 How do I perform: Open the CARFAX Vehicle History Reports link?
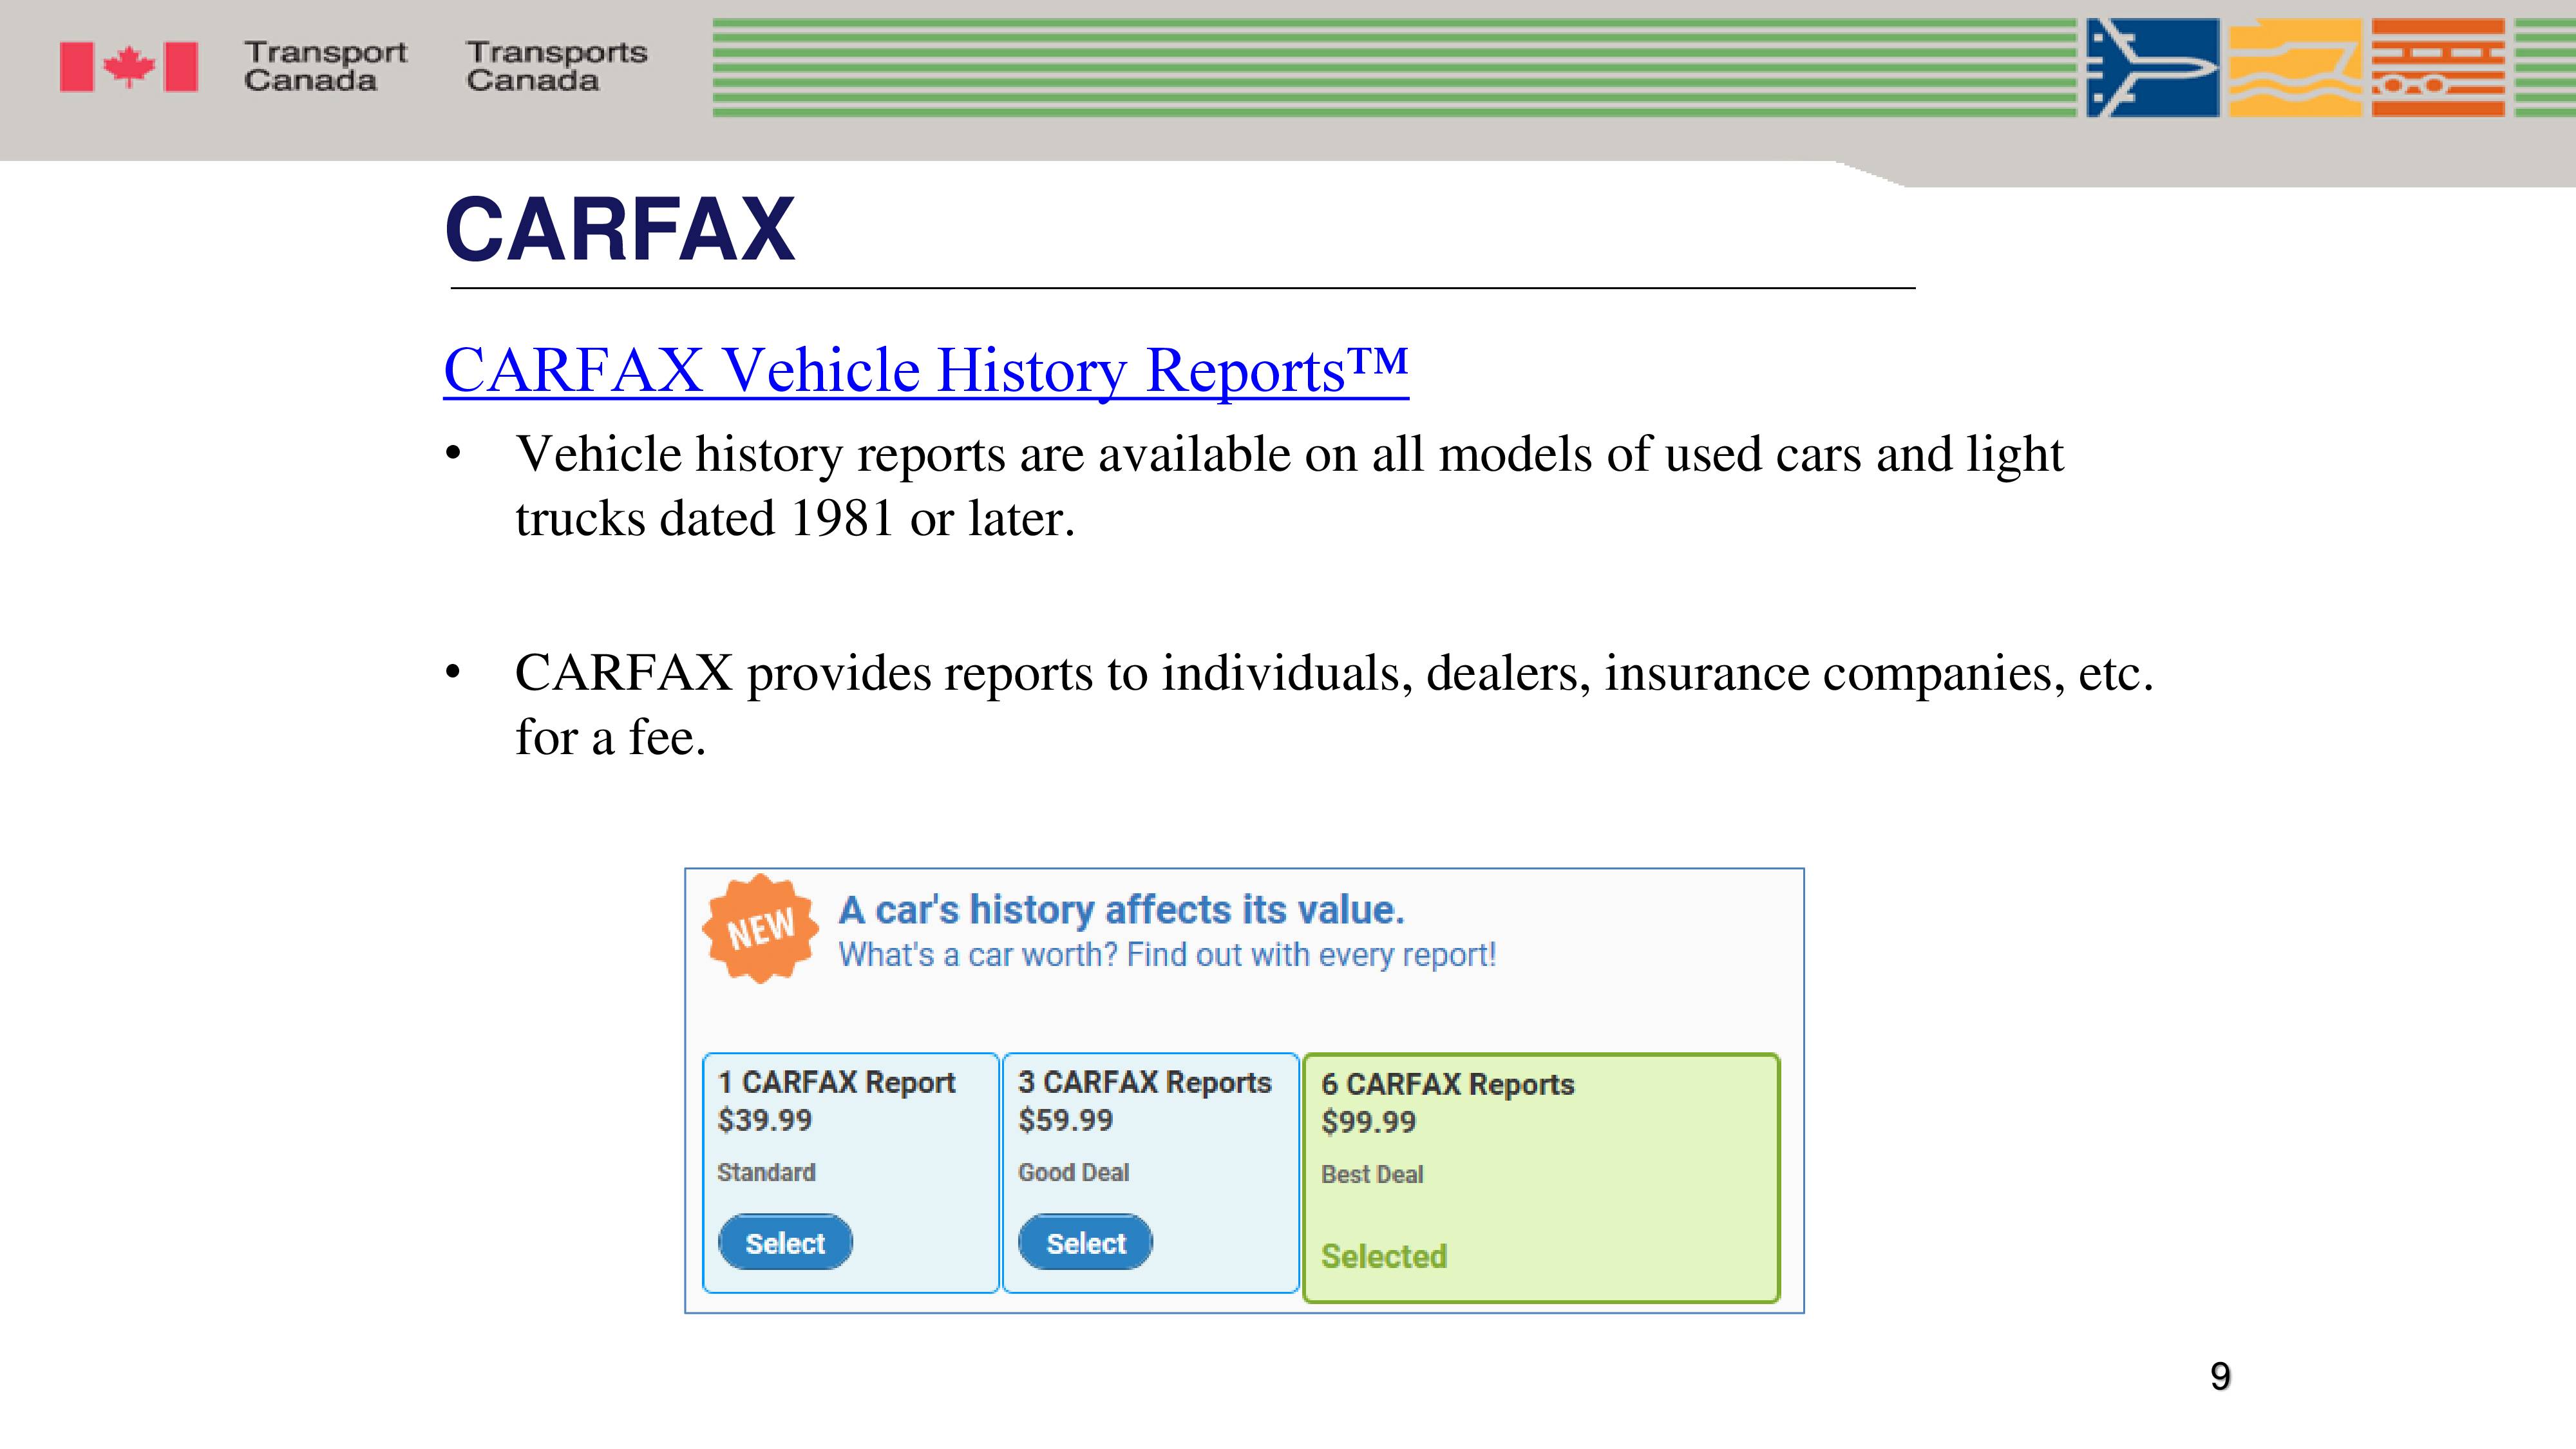[926, 371]
